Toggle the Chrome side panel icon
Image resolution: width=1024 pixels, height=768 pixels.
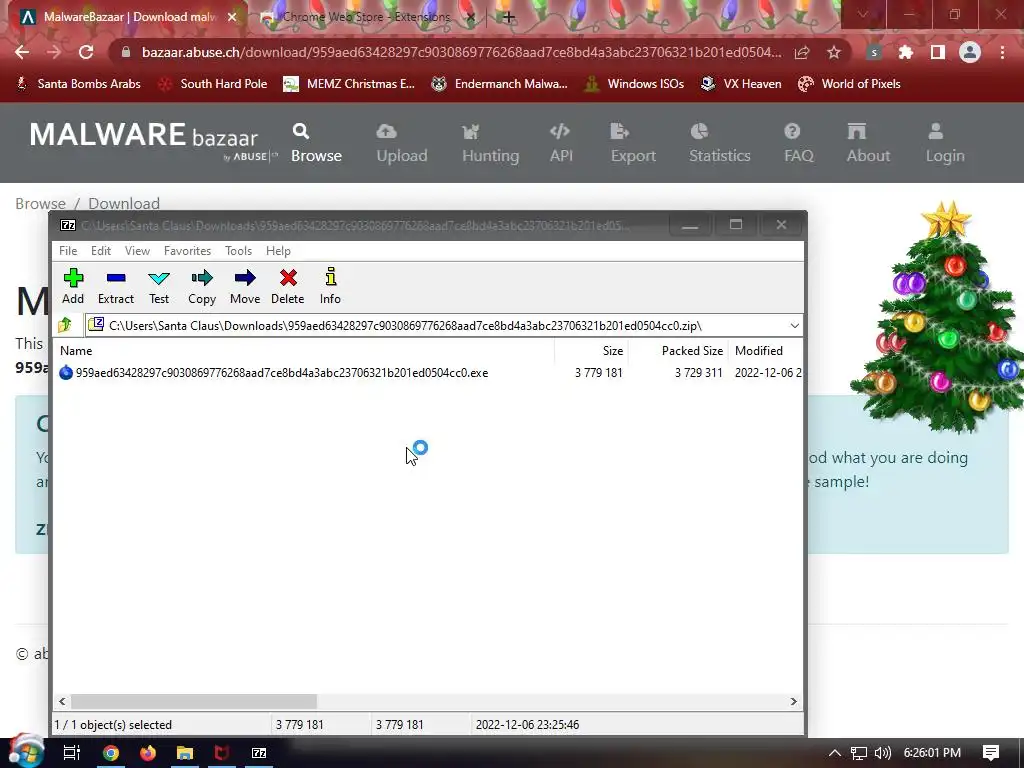click(x=938, y=52)
